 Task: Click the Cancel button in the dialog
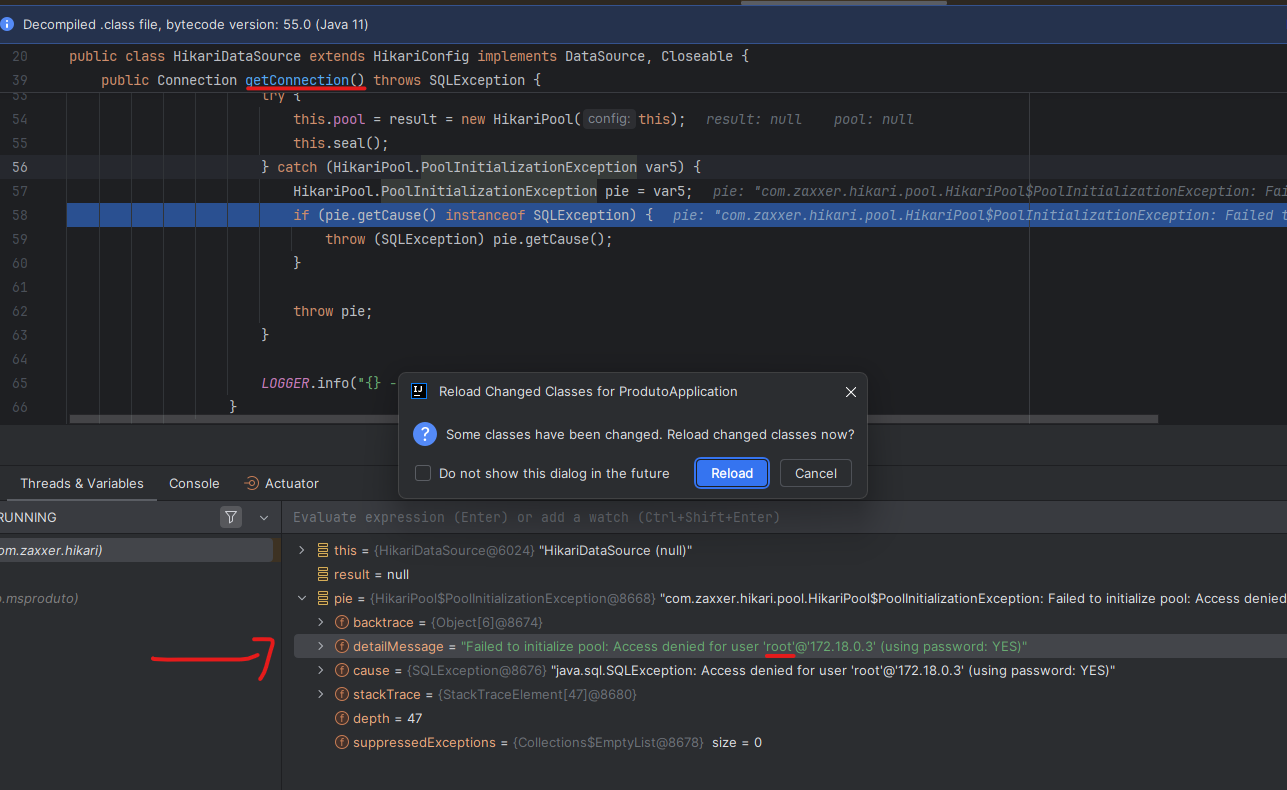click(816, 473)
